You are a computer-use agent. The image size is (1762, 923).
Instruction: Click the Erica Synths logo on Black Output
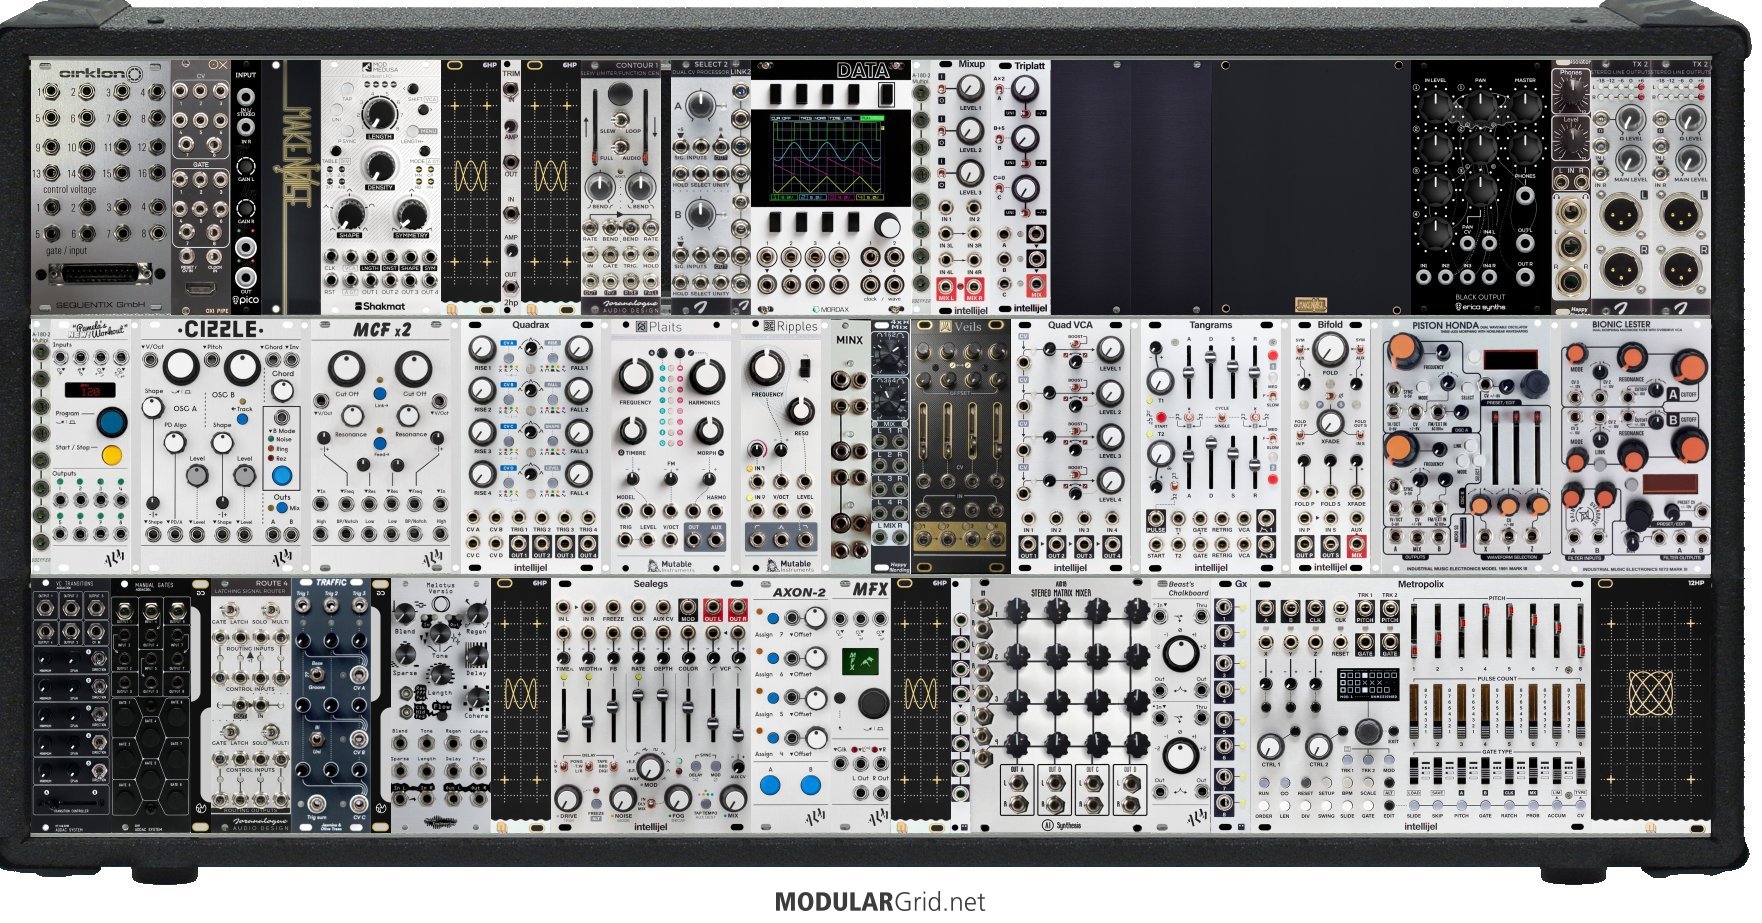coord(1480,306)
